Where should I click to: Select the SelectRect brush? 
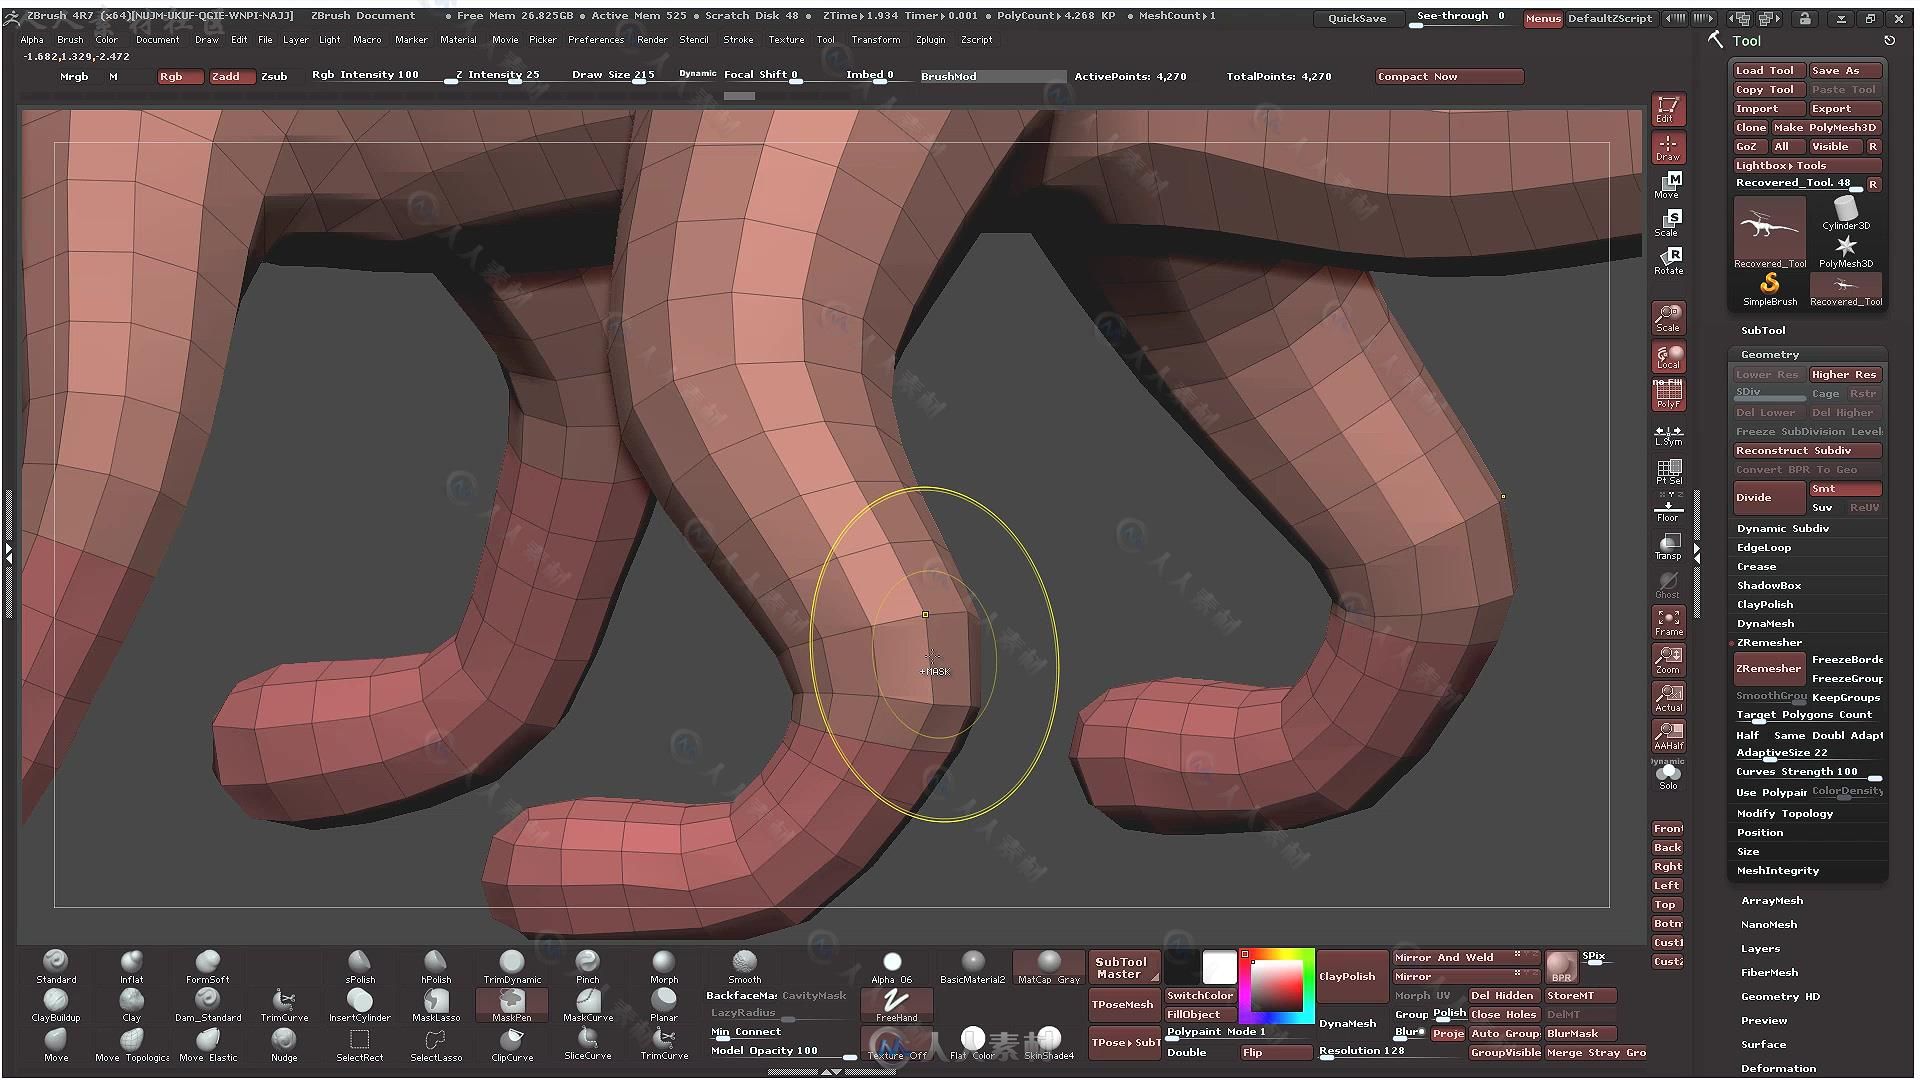point(359,1044)
